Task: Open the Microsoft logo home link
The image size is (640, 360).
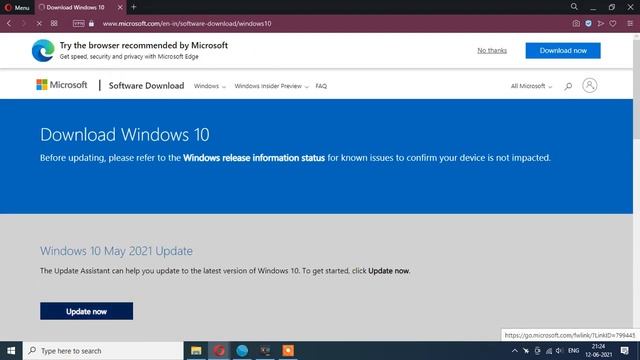Action: (x=62, y=85)
